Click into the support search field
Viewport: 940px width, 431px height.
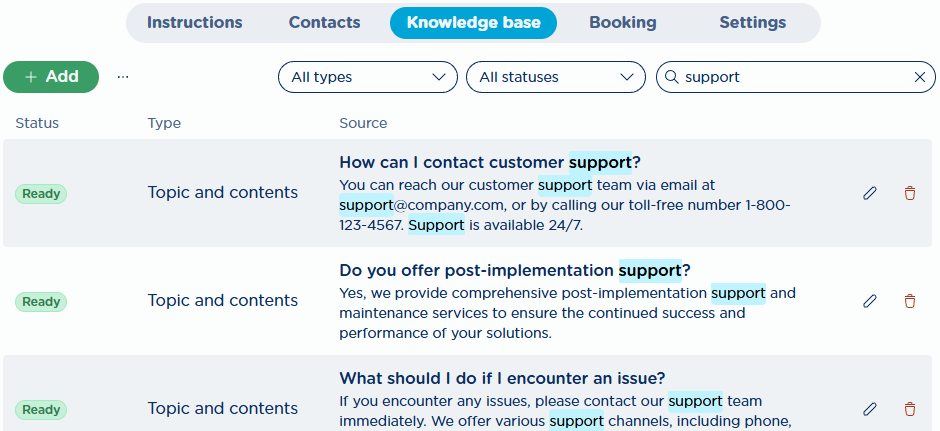click(796, 77)
